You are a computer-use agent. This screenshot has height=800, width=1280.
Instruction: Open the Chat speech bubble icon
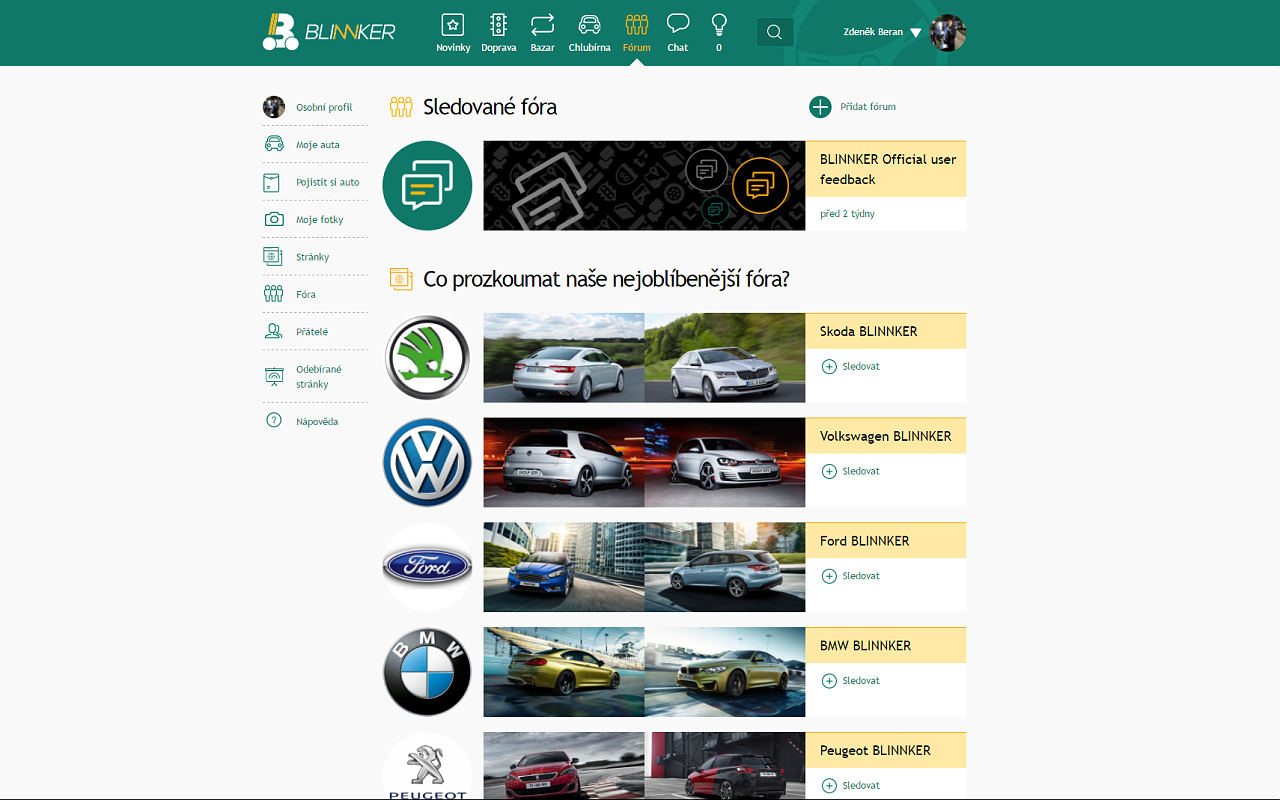click(x=678, y=24)
